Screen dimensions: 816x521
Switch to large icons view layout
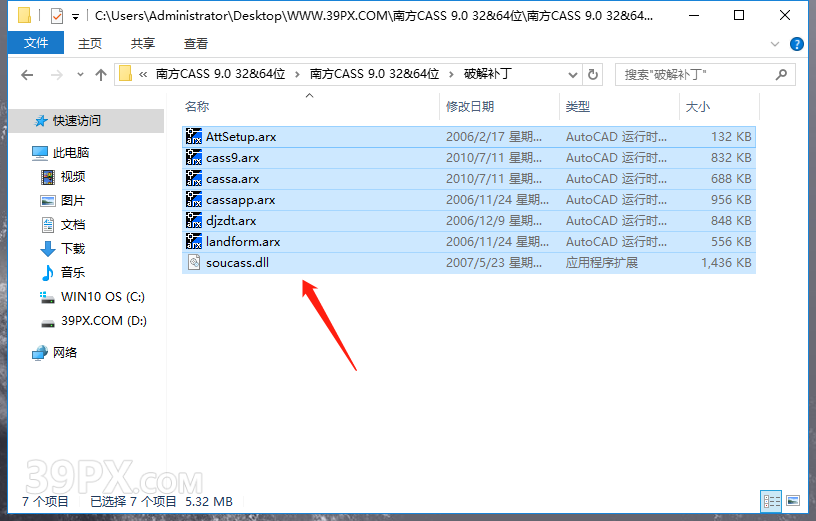coord(793,501)
